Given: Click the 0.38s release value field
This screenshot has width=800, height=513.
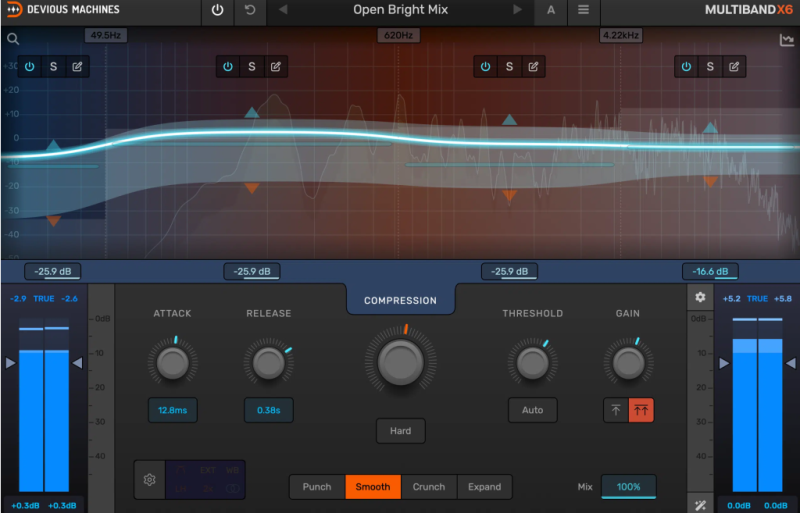Looking at the screenshot, I should tap(268, 410).
